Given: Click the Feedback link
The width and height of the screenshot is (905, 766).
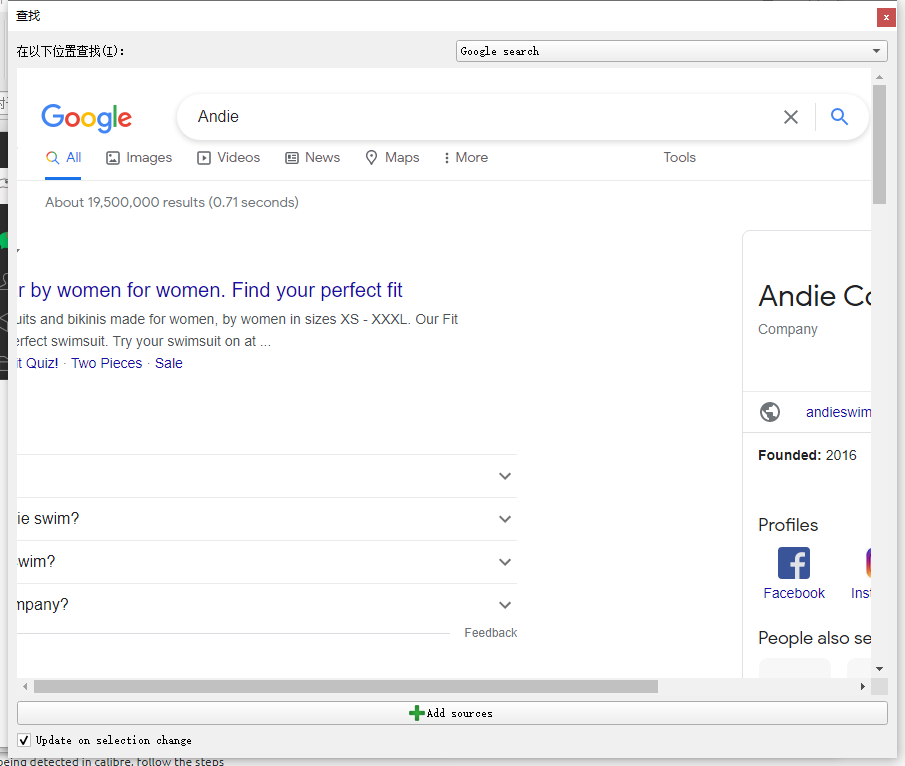Looking at the screenshot, I should [490, 633].
